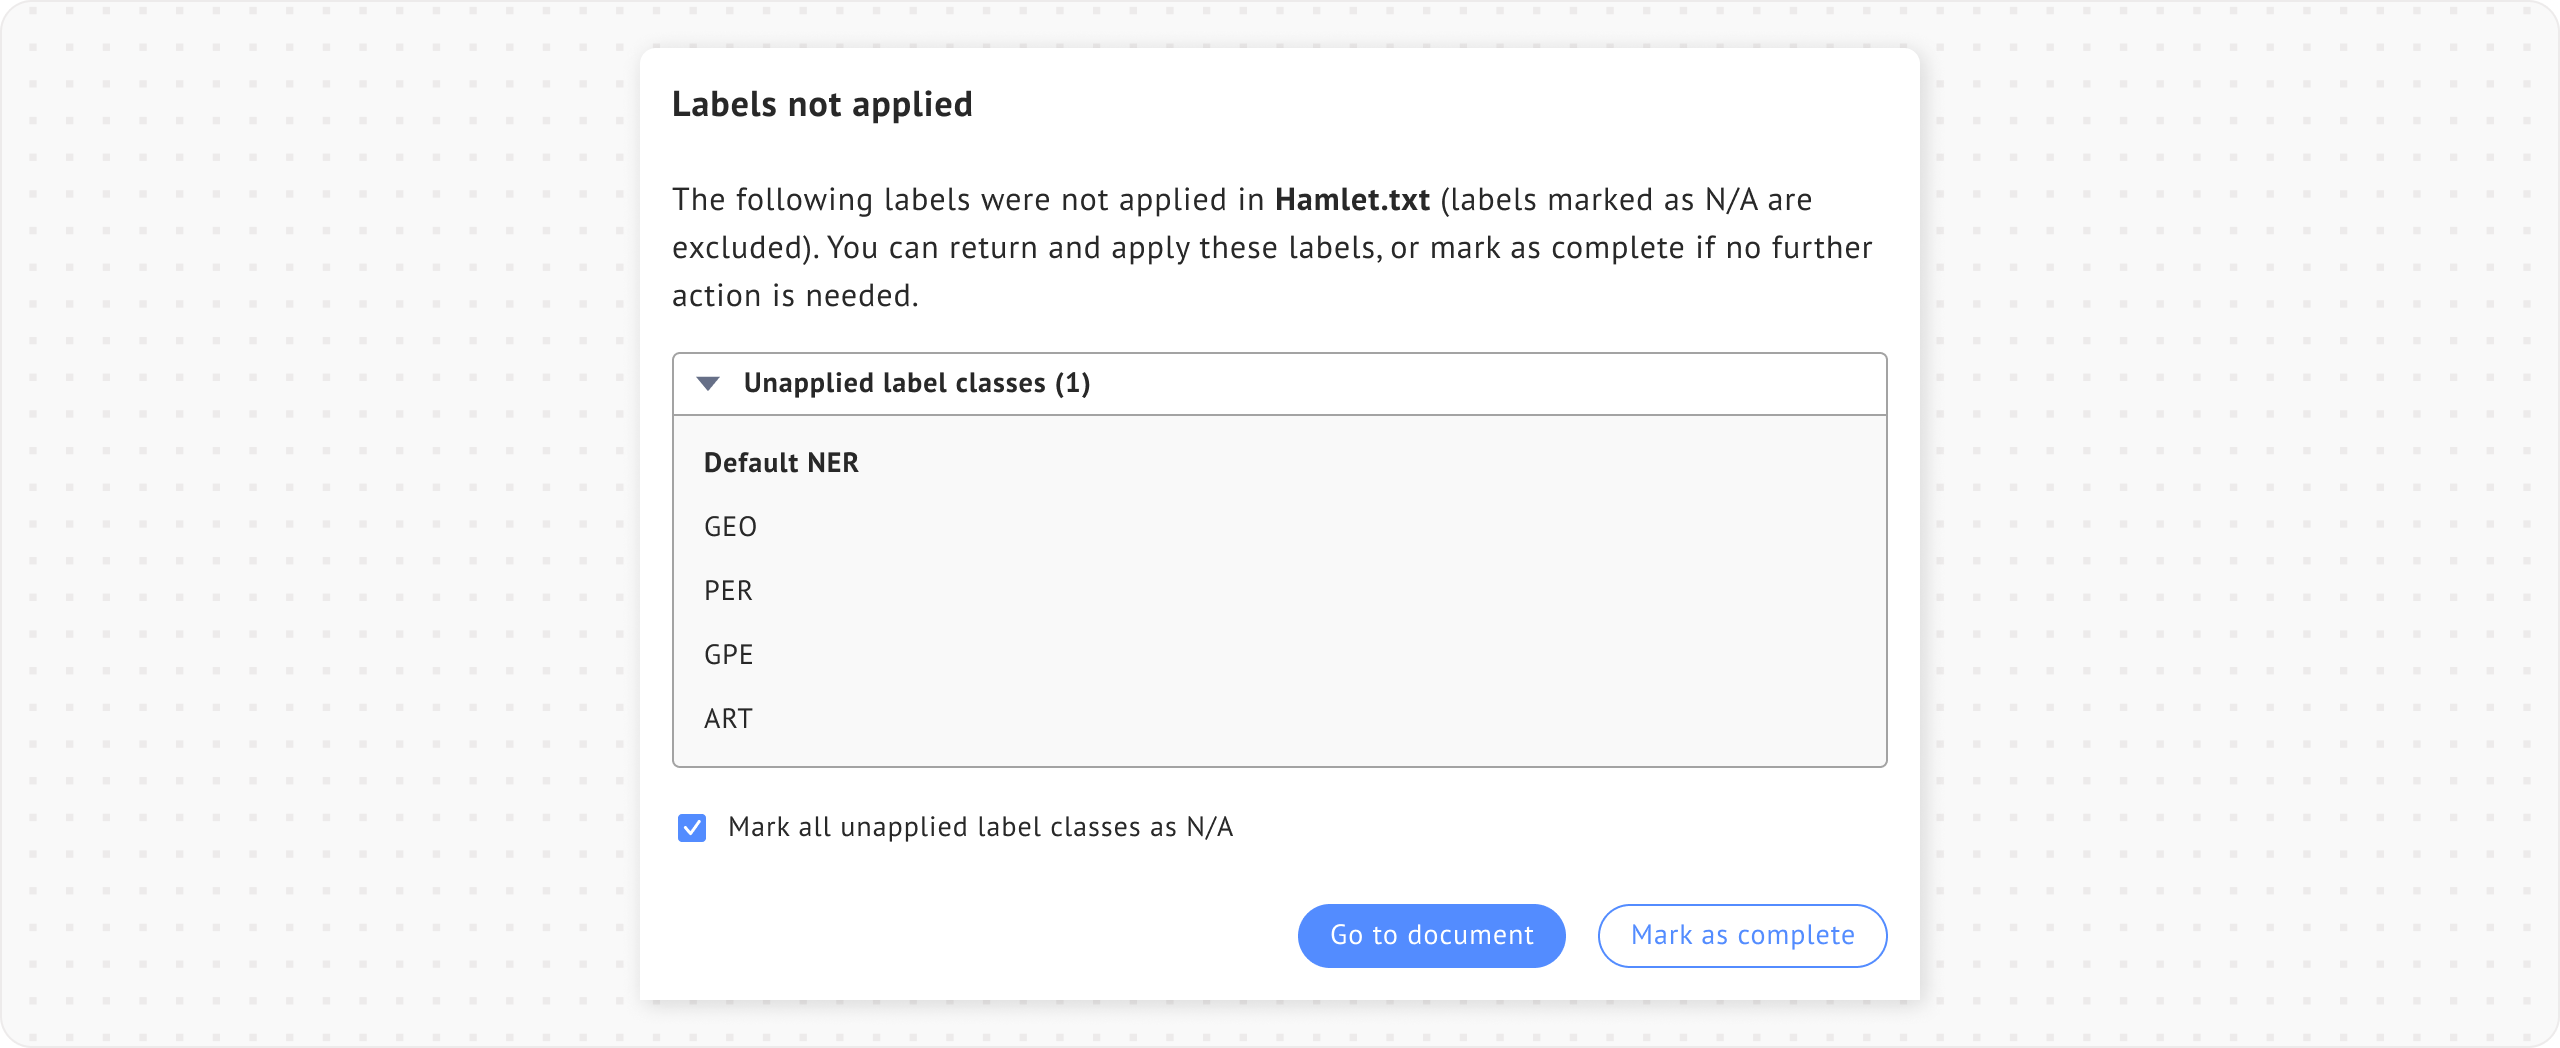Image resolution: width=2560 pixels, height=1048 pixels.
Task: Pick the GPE label entry
Action: click(728, 655)
